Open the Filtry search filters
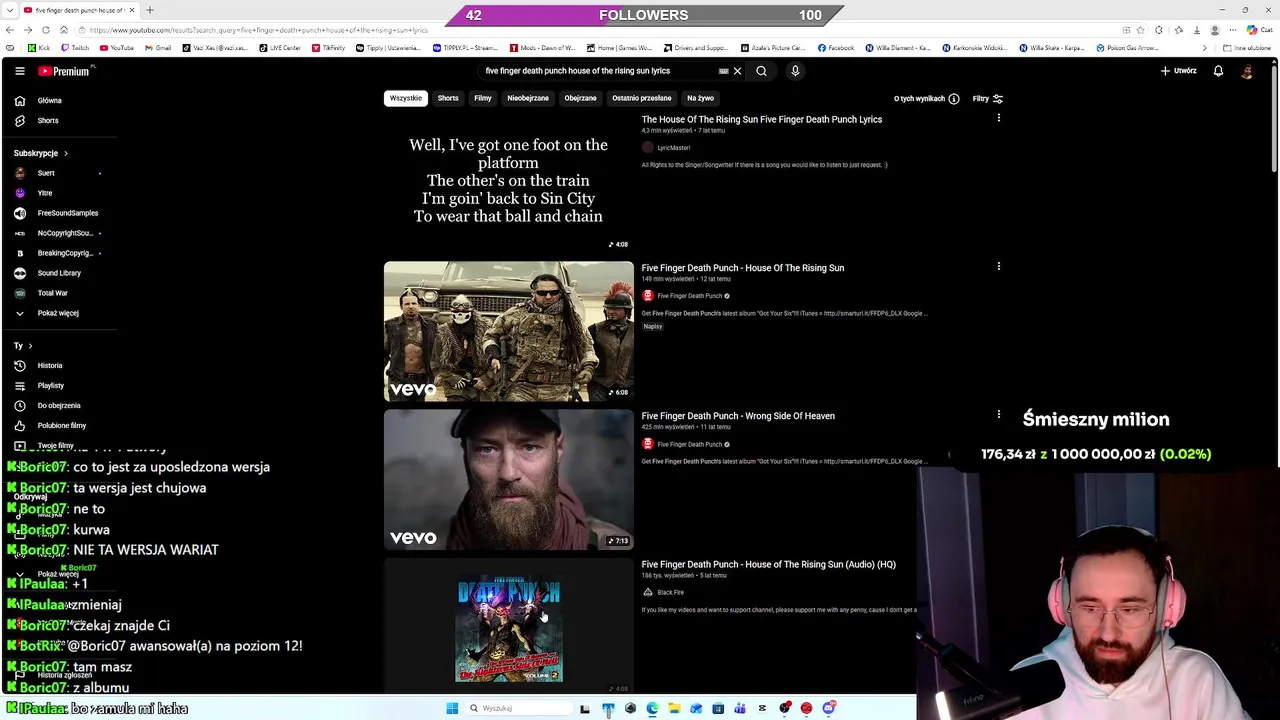Viewport: 1280px width, 720px height. (x=987, y=99)
